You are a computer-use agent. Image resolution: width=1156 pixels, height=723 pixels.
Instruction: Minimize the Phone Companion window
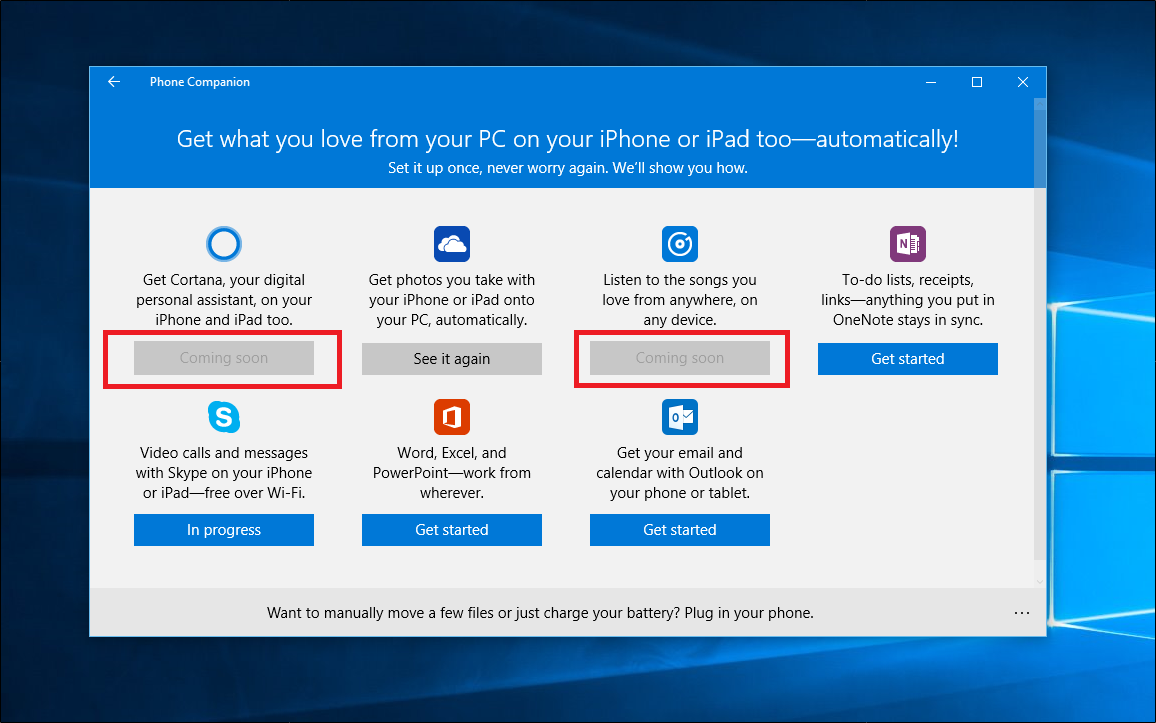click(931, 82)
